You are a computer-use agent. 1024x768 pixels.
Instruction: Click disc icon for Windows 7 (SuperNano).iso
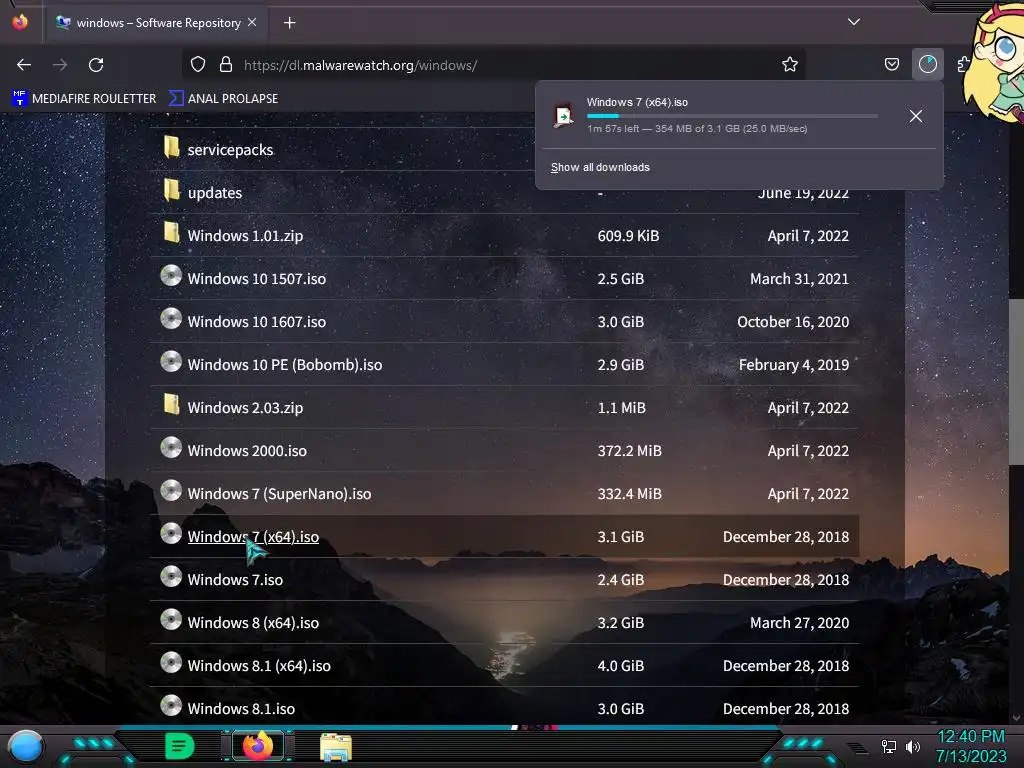[x=171, y=490]
